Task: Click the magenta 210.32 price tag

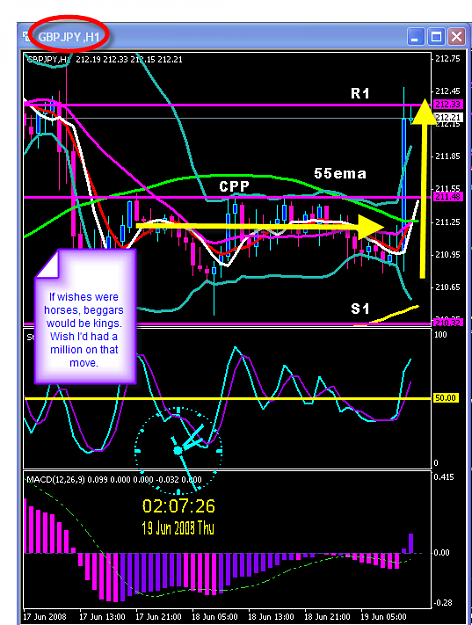Action: click(x=448, y=322)
